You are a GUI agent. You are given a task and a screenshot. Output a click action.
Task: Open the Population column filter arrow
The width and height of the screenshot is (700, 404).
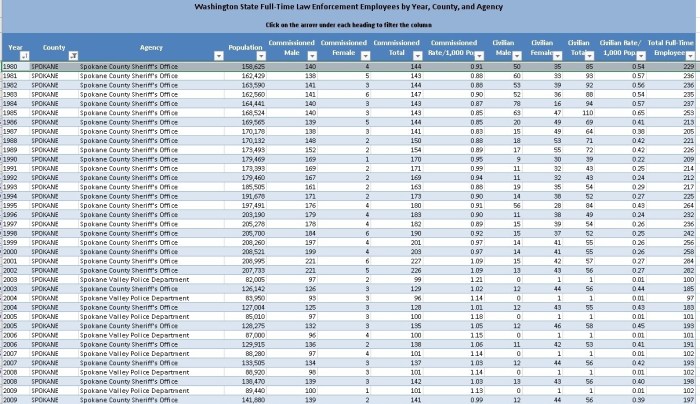pyautogui.click(x=258, y=56)
